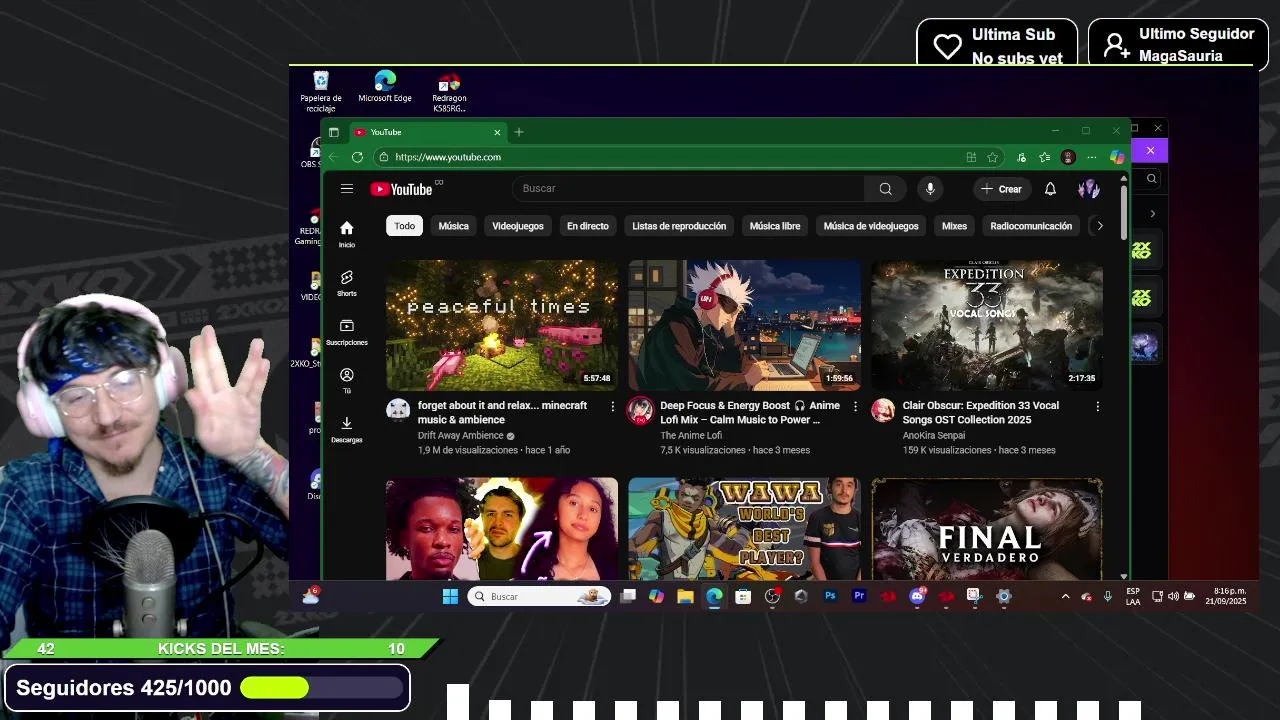
Task: Click the YouTube Buscar search field
Action: (x=688, y=188)
